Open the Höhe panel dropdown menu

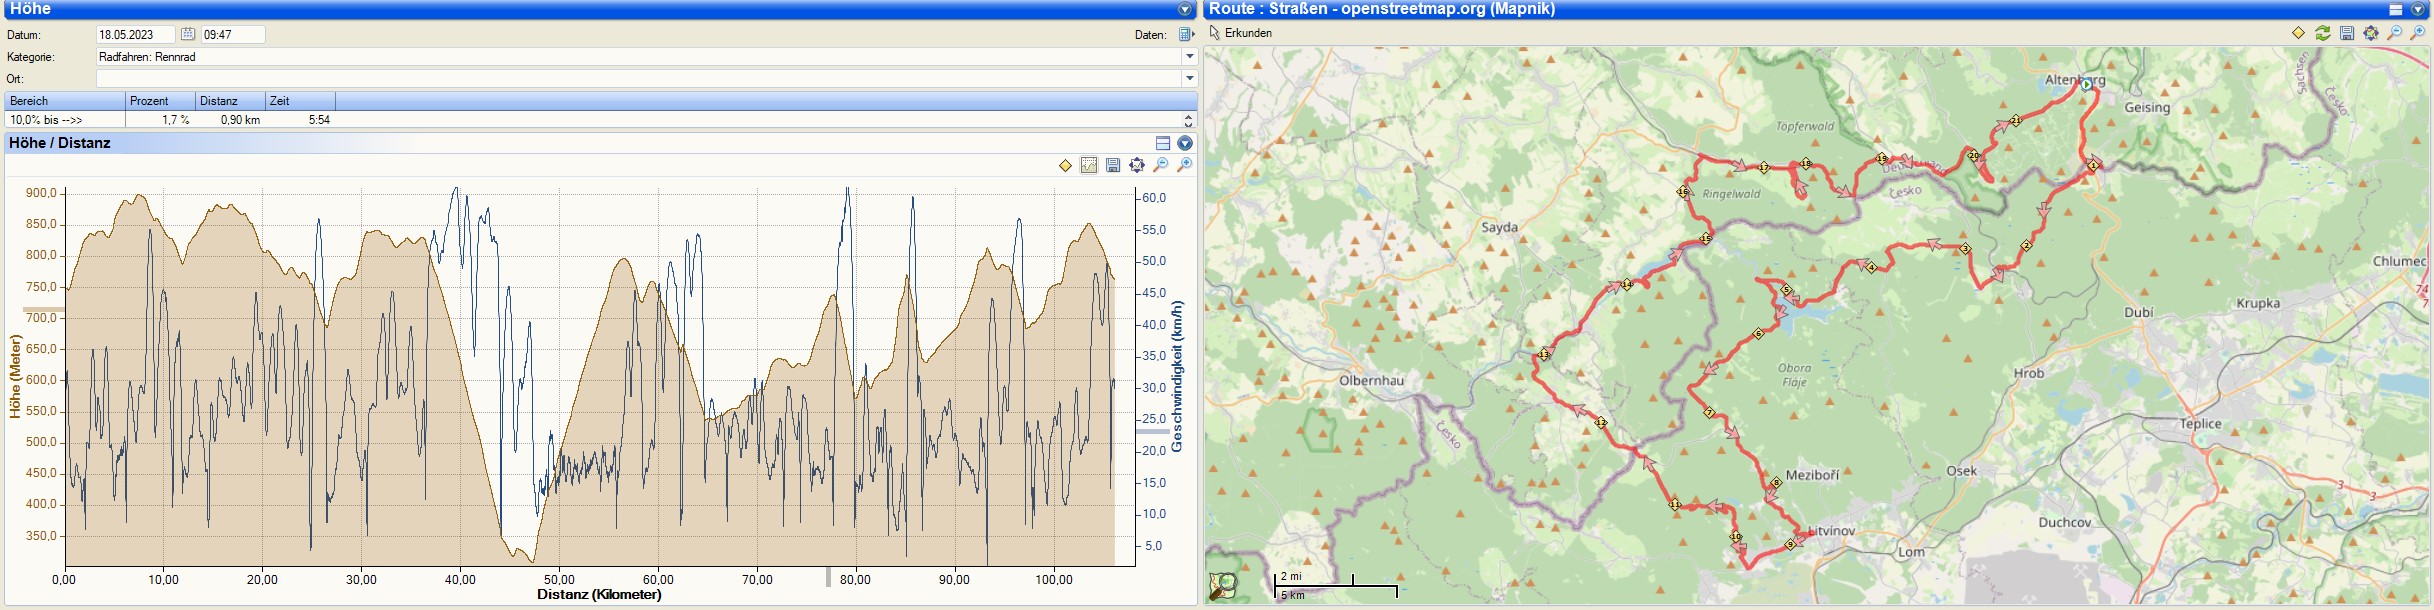[x=1185, y=9]
